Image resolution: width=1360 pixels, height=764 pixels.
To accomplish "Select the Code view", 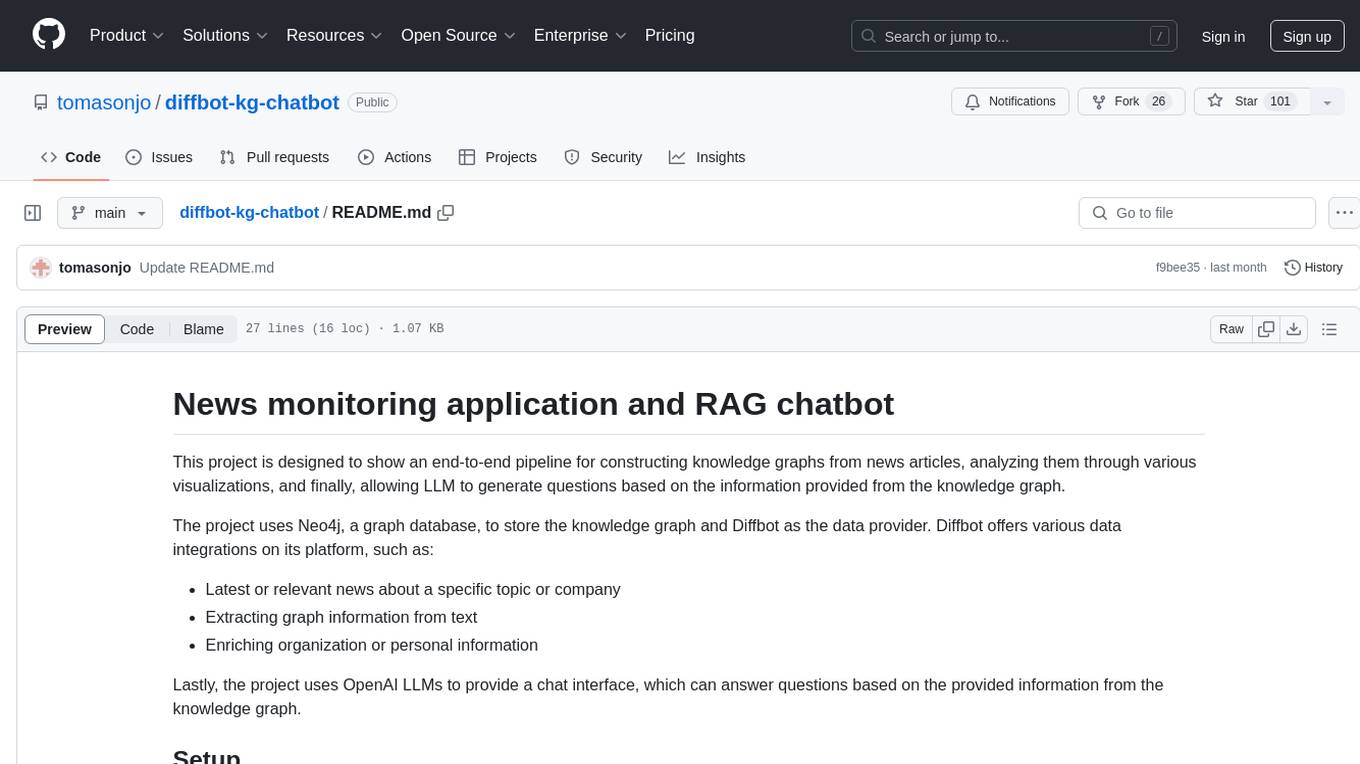I will [137, 329].
